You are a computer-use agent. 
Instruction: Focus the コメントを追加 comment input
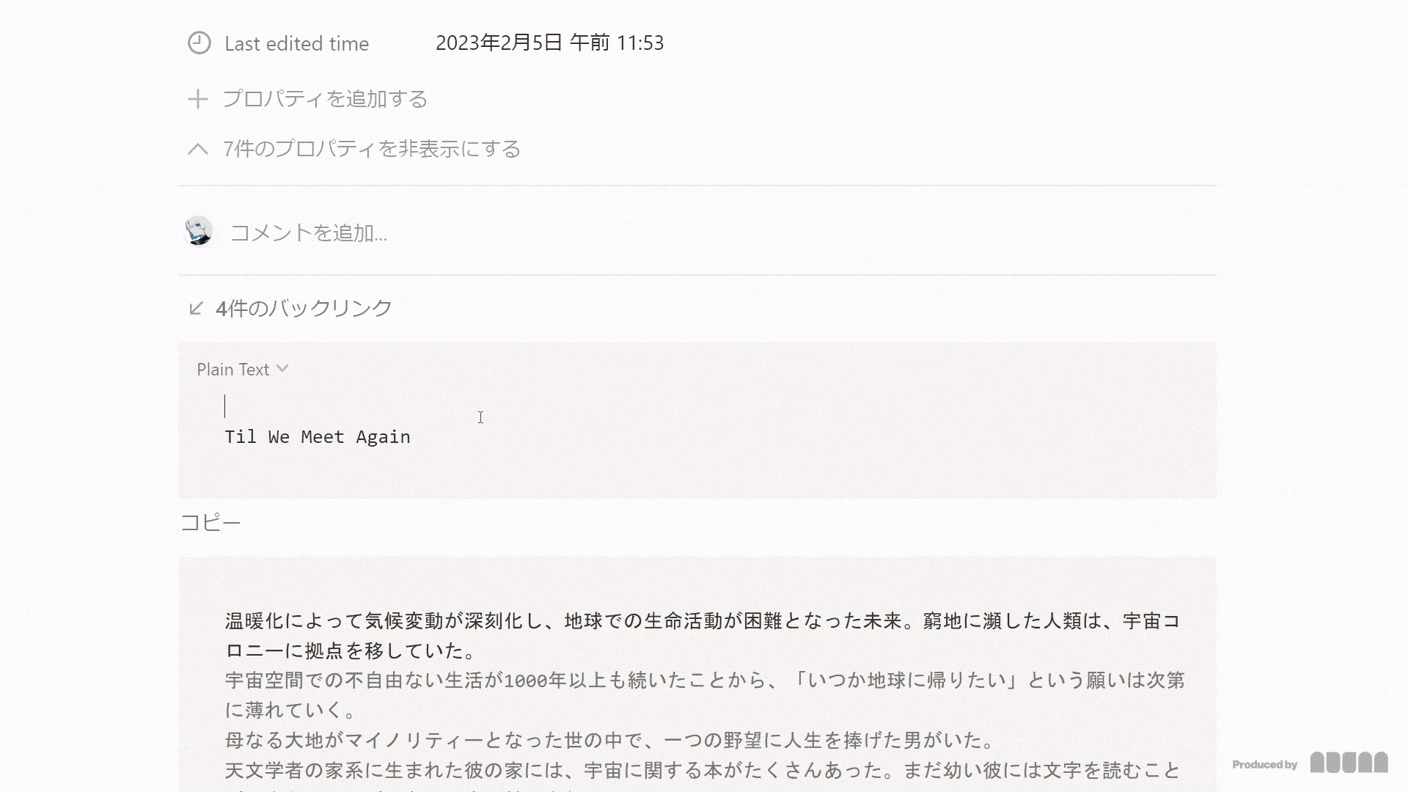click(308, 233)
